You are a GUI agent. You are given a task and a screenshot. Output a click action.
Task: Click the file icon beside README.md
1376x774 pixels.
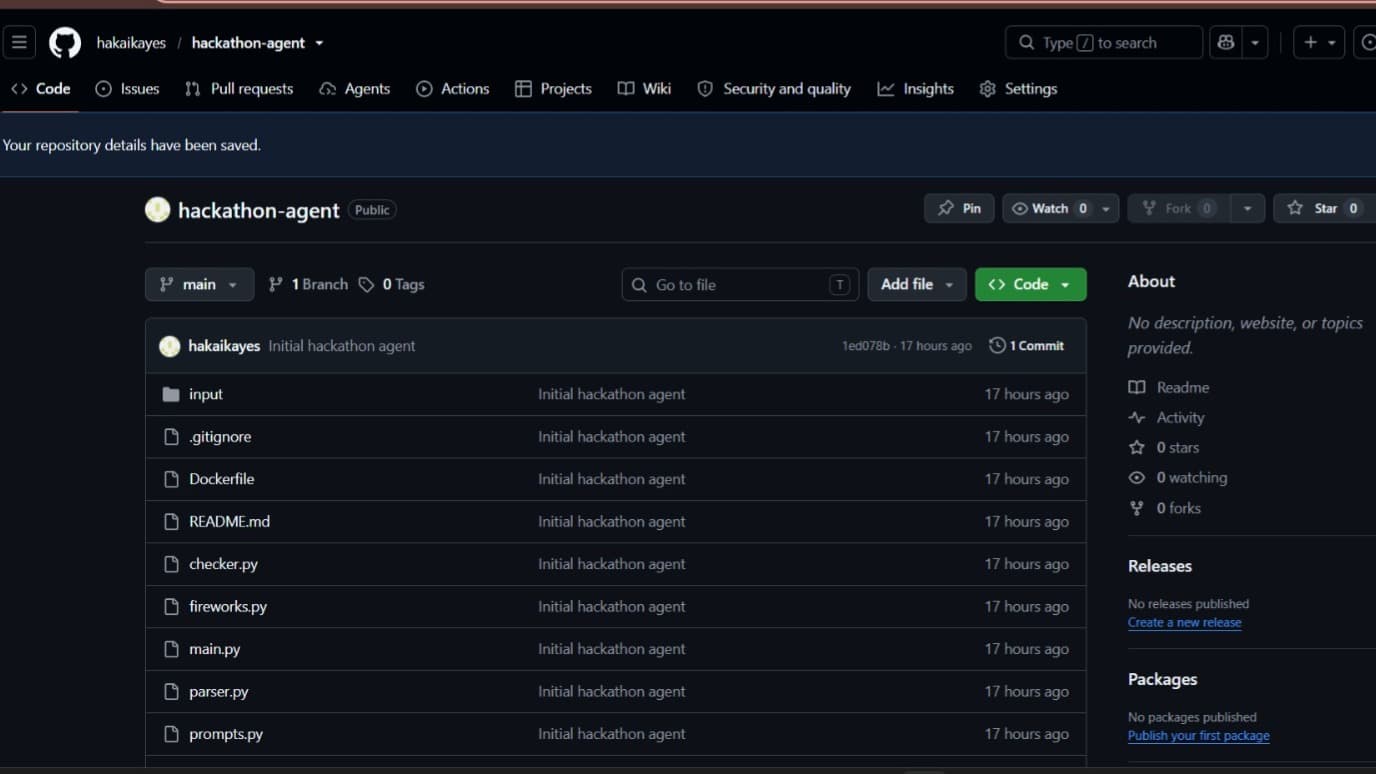pyautogui.click(x=170, y=522)
